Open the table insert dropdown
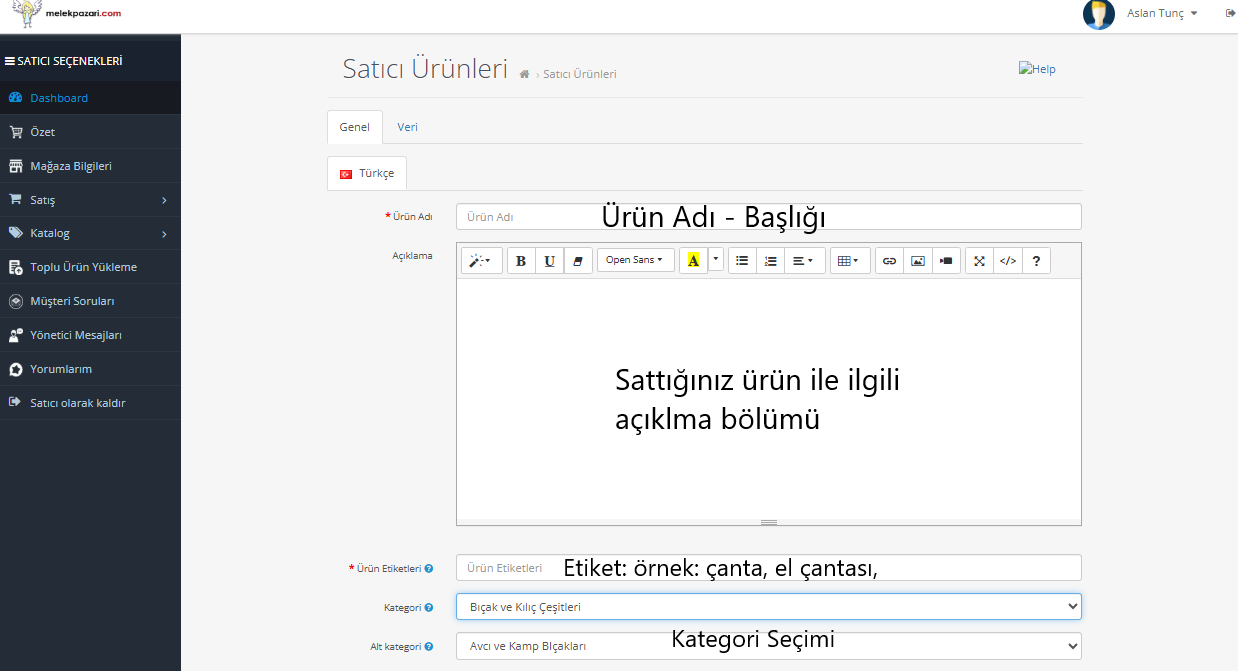The height and width of the screenshot is (671, 1238). (x=849, y=261)
